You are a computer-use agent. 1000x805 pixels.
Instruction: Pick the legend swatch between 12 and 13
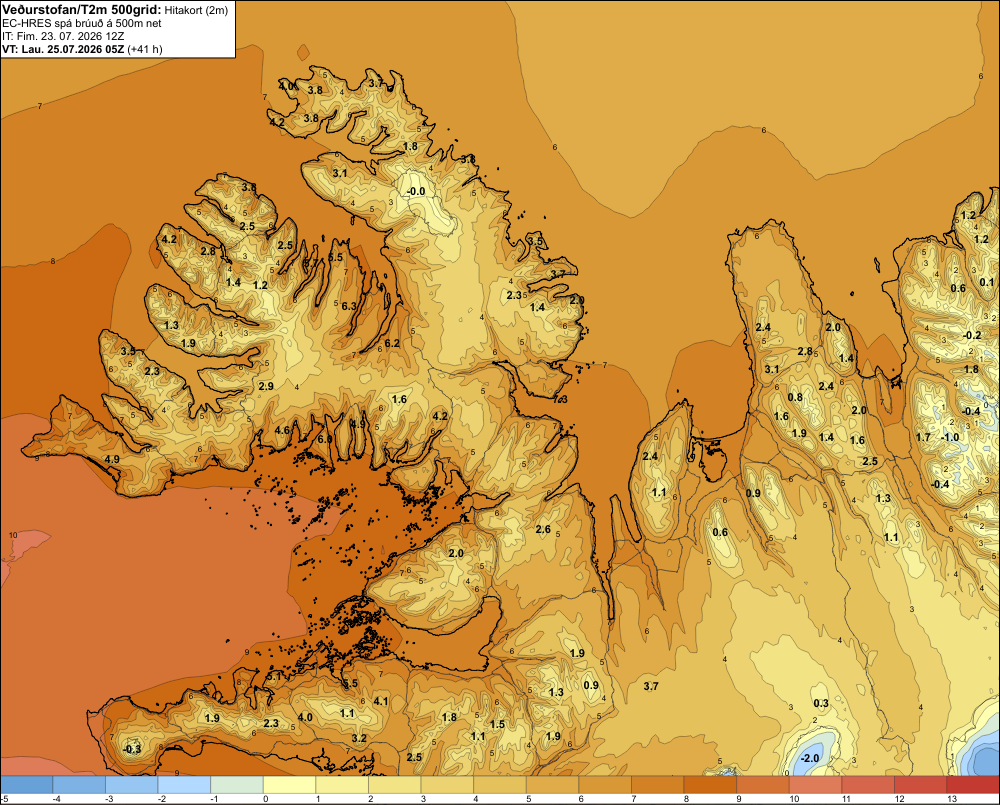click(x=921, y=785)
